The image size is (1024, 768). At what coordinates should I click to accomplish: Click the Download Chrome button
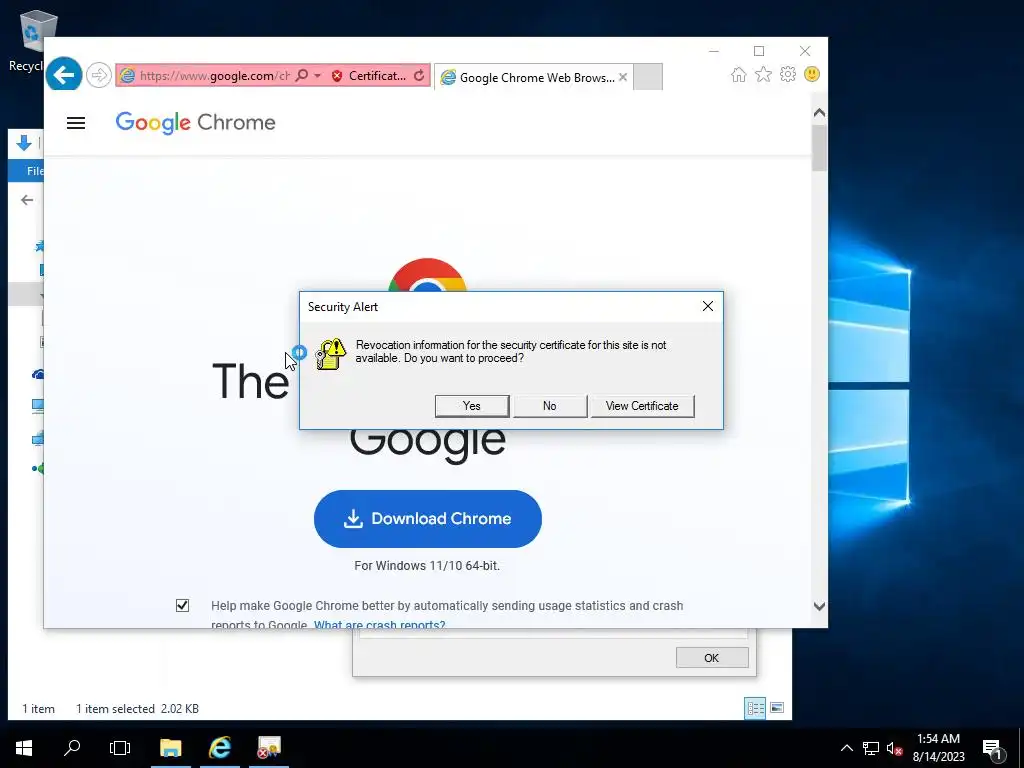click(x=428, y=519)
